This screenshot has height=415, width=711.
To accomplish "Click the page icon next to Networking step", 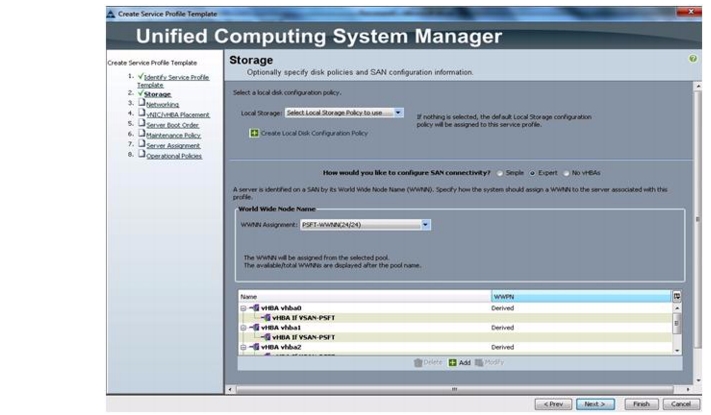I will 141,103.
